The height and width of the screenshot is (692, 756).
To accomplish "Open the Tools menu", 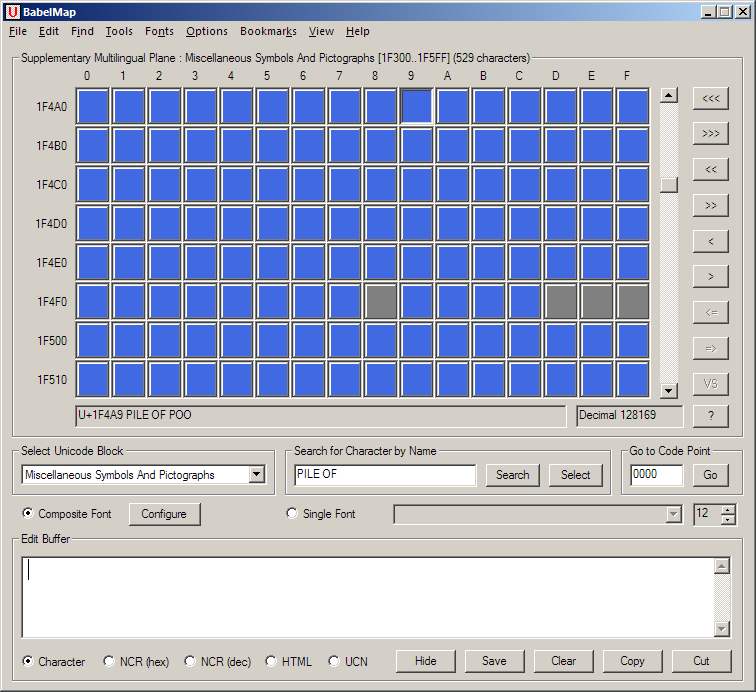I will pos(119,31).
